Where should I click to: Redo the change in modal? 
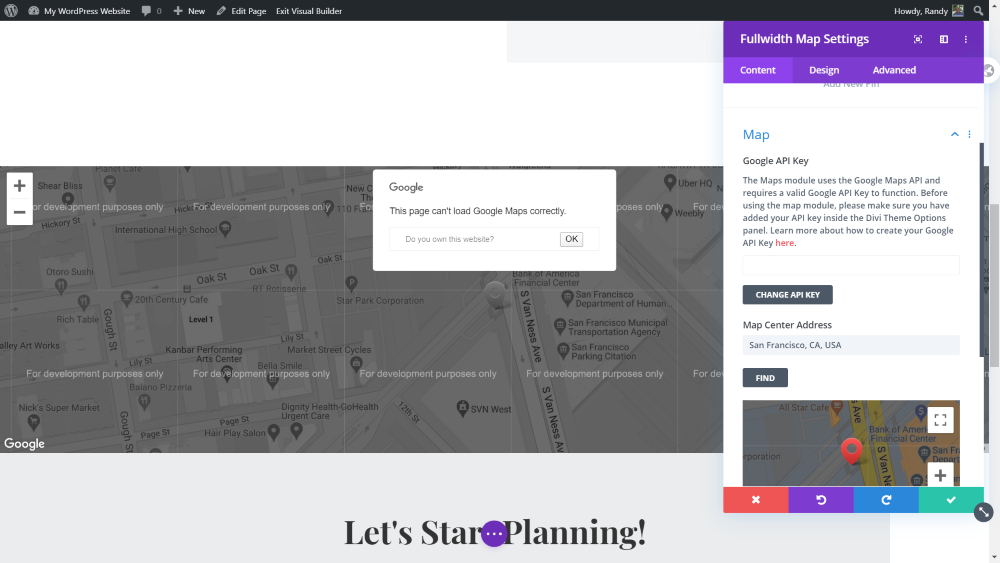[886, 500]
